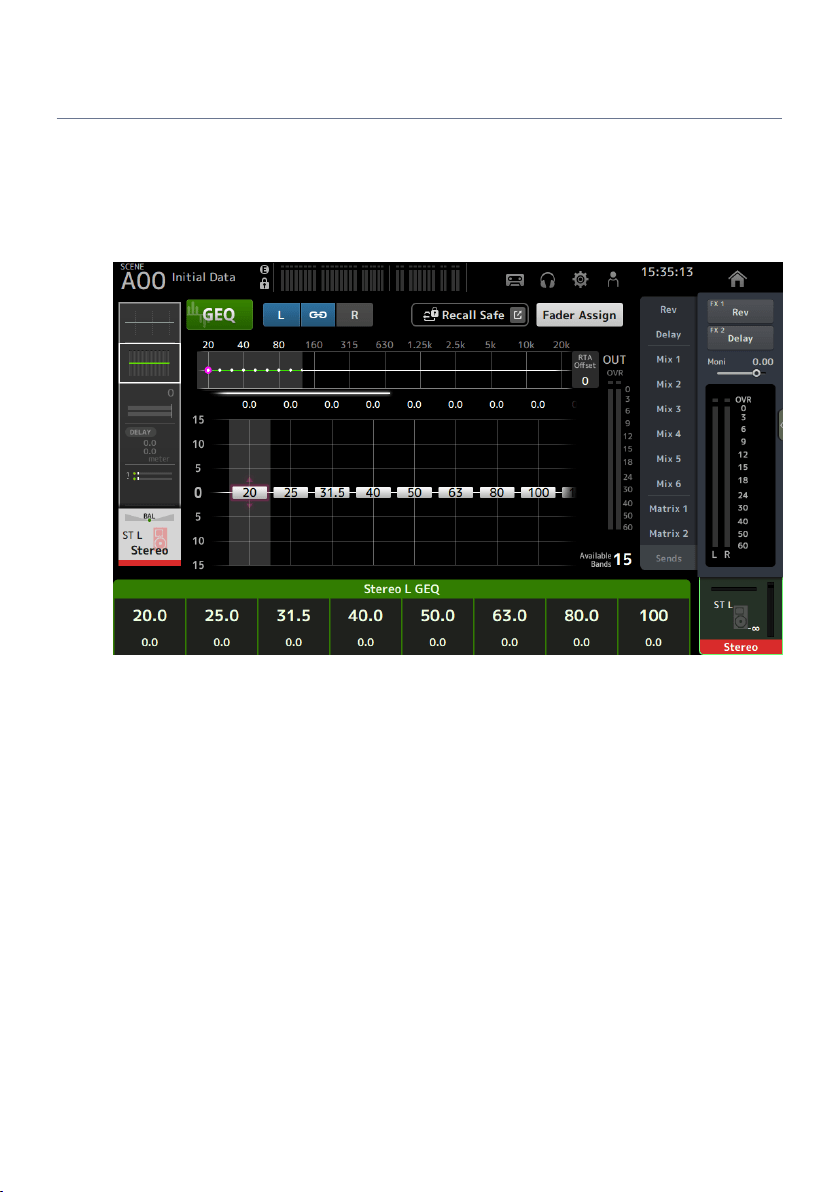840x1192 pixels.
Task: Select Mix 5 in sends list
Action: (668, 459)
